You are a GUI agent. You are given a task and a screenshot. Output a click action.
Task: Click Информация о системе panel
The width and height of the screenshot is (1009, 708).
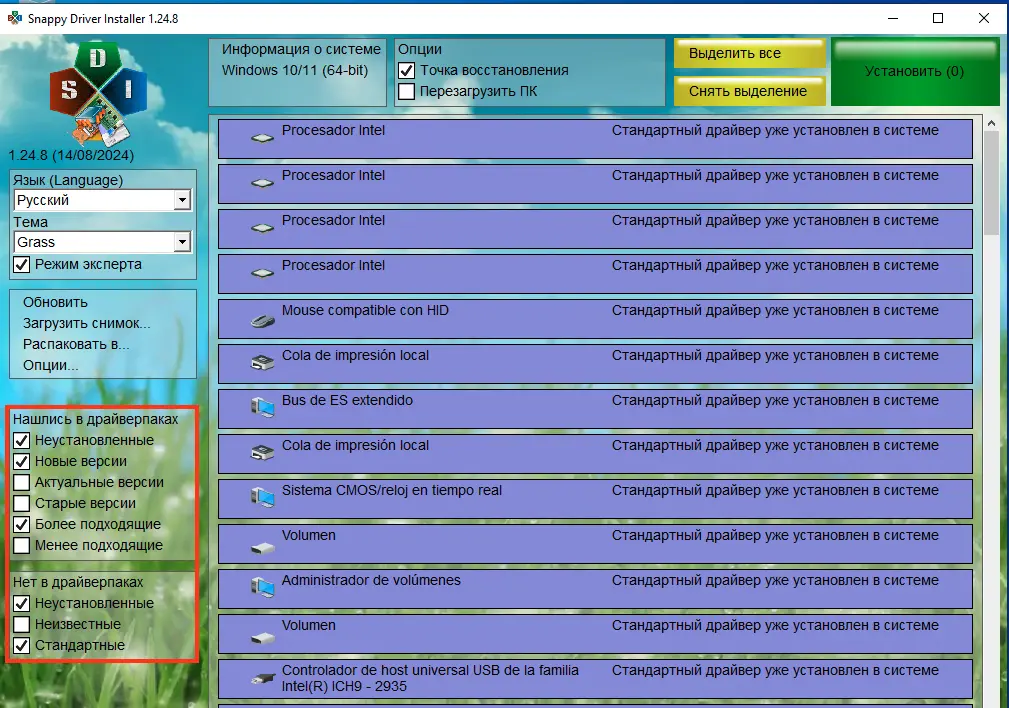(x=297, y=71)
